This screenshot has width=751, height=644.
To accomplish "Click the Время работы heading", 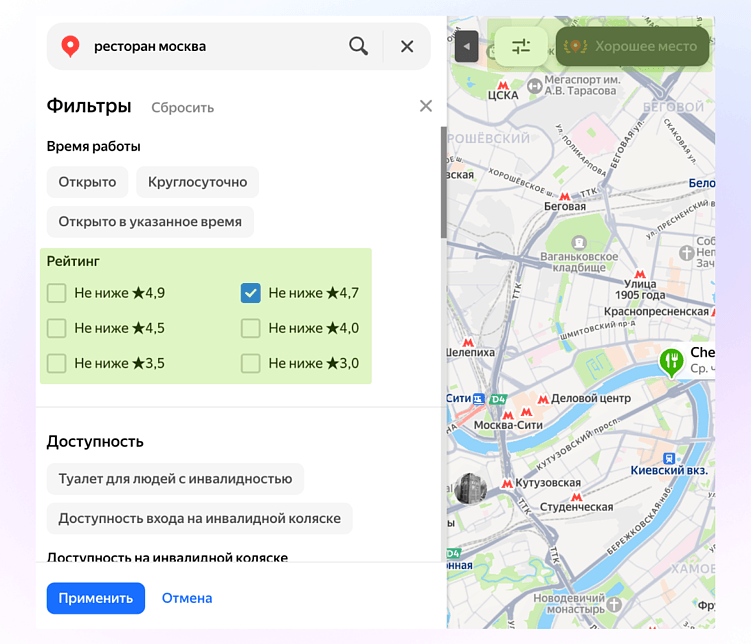I will point(93,147).
